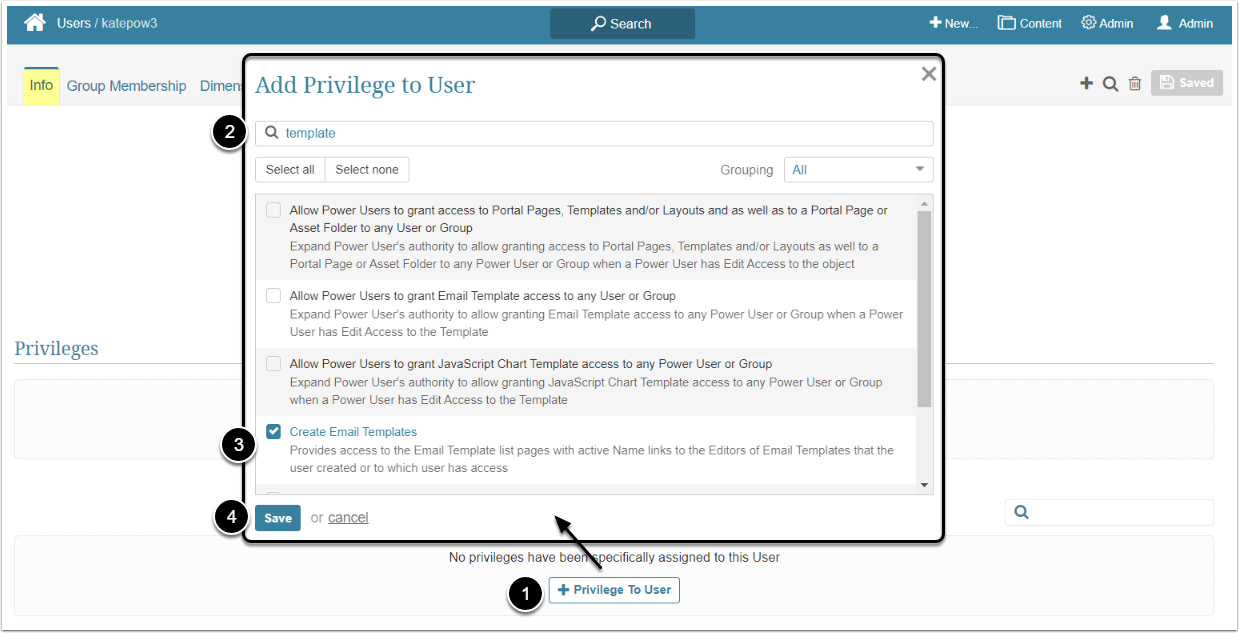The image size is (1239, 633).
Task: Uncheck the Create Email Templates checkbox
Action: (x=273, y=432)
